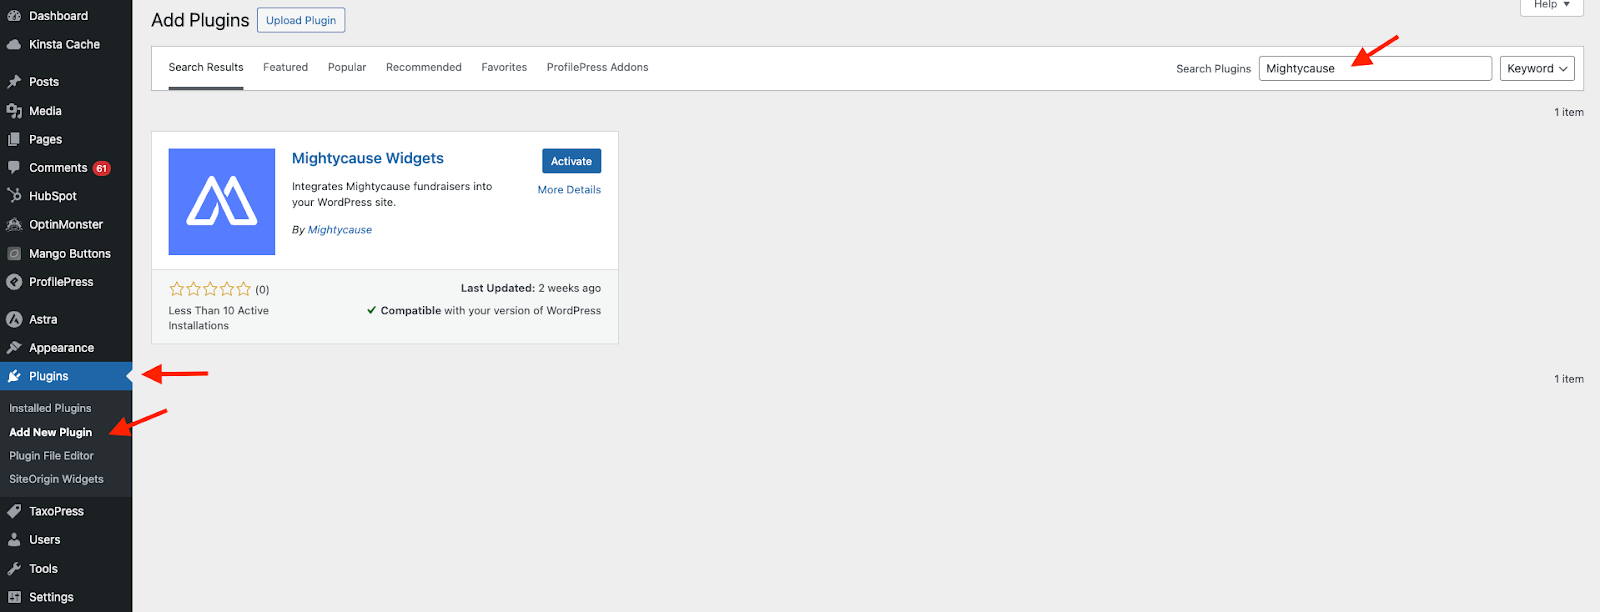This screenshot has width=1600, height=612.
Task: Open the Dashboard menu item label
Action: click(x=59, y=16)
